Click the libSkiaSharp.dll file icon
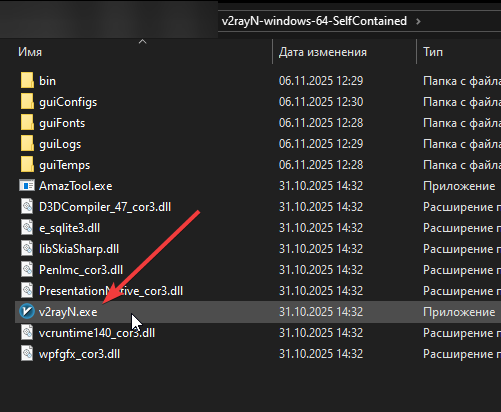The height and width of the screenshot is (412, 501). pos(27,249)
